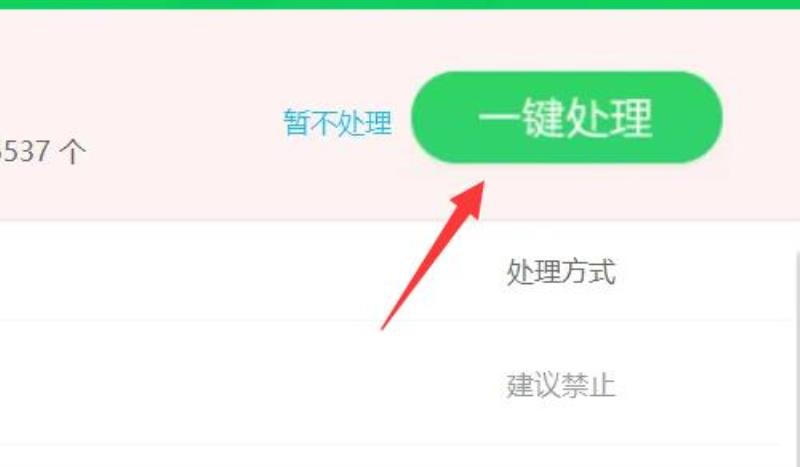Open the 建议禁止 handling method choice
The image size is (800, 467).
[561, 385]
